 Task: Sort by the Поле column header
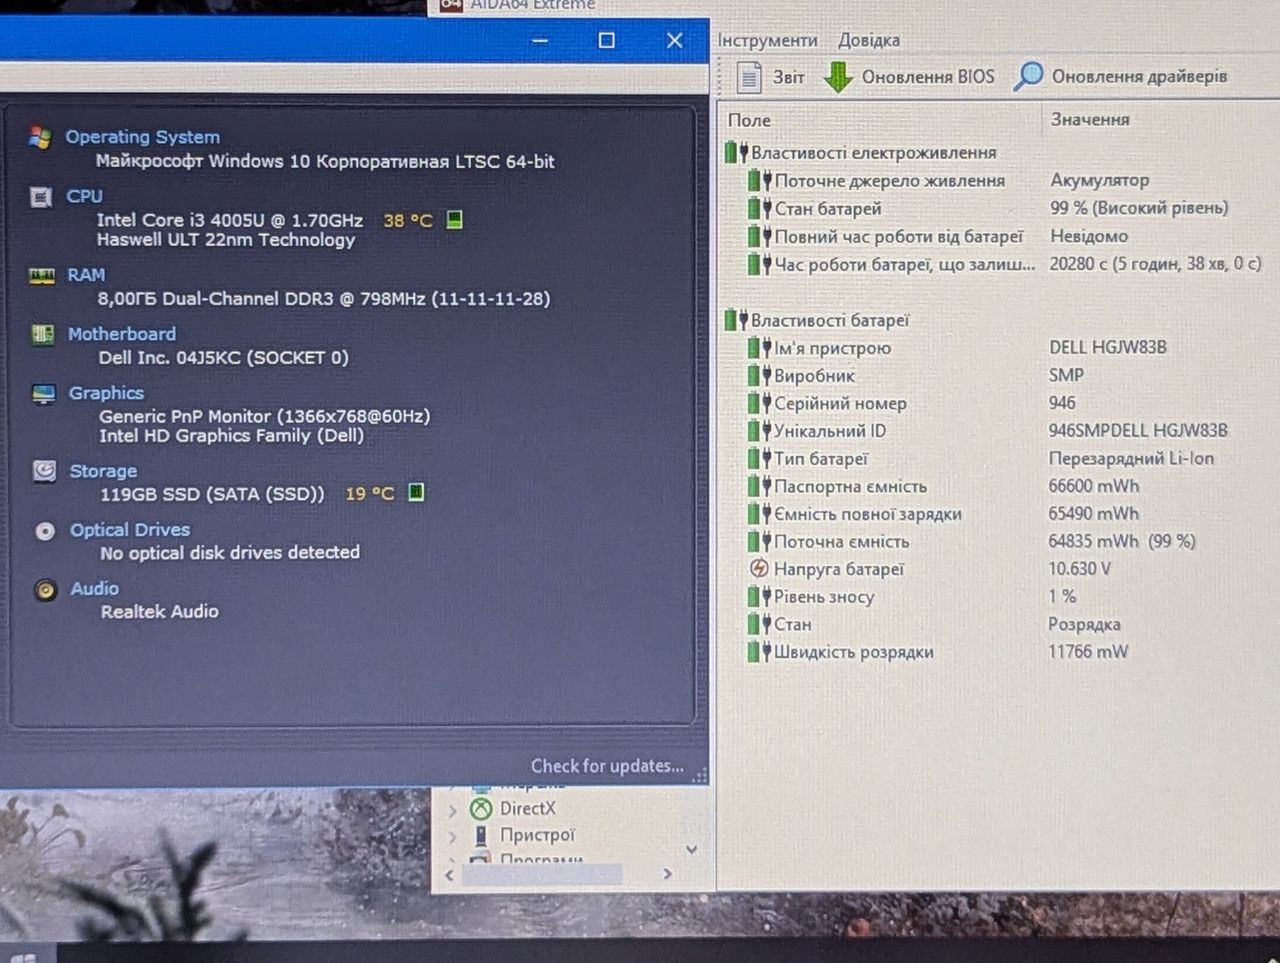749,120
